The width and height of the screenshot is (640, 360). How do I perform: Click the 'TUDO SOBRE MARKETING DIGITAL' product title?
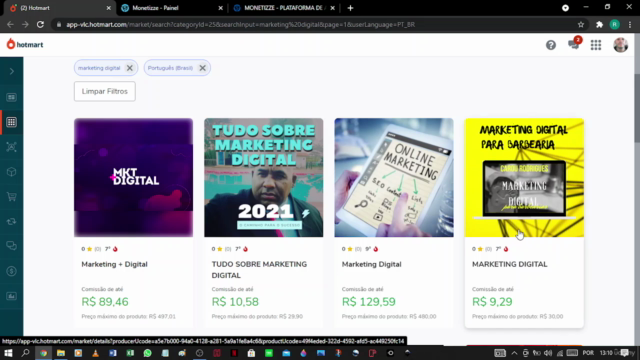259,270
